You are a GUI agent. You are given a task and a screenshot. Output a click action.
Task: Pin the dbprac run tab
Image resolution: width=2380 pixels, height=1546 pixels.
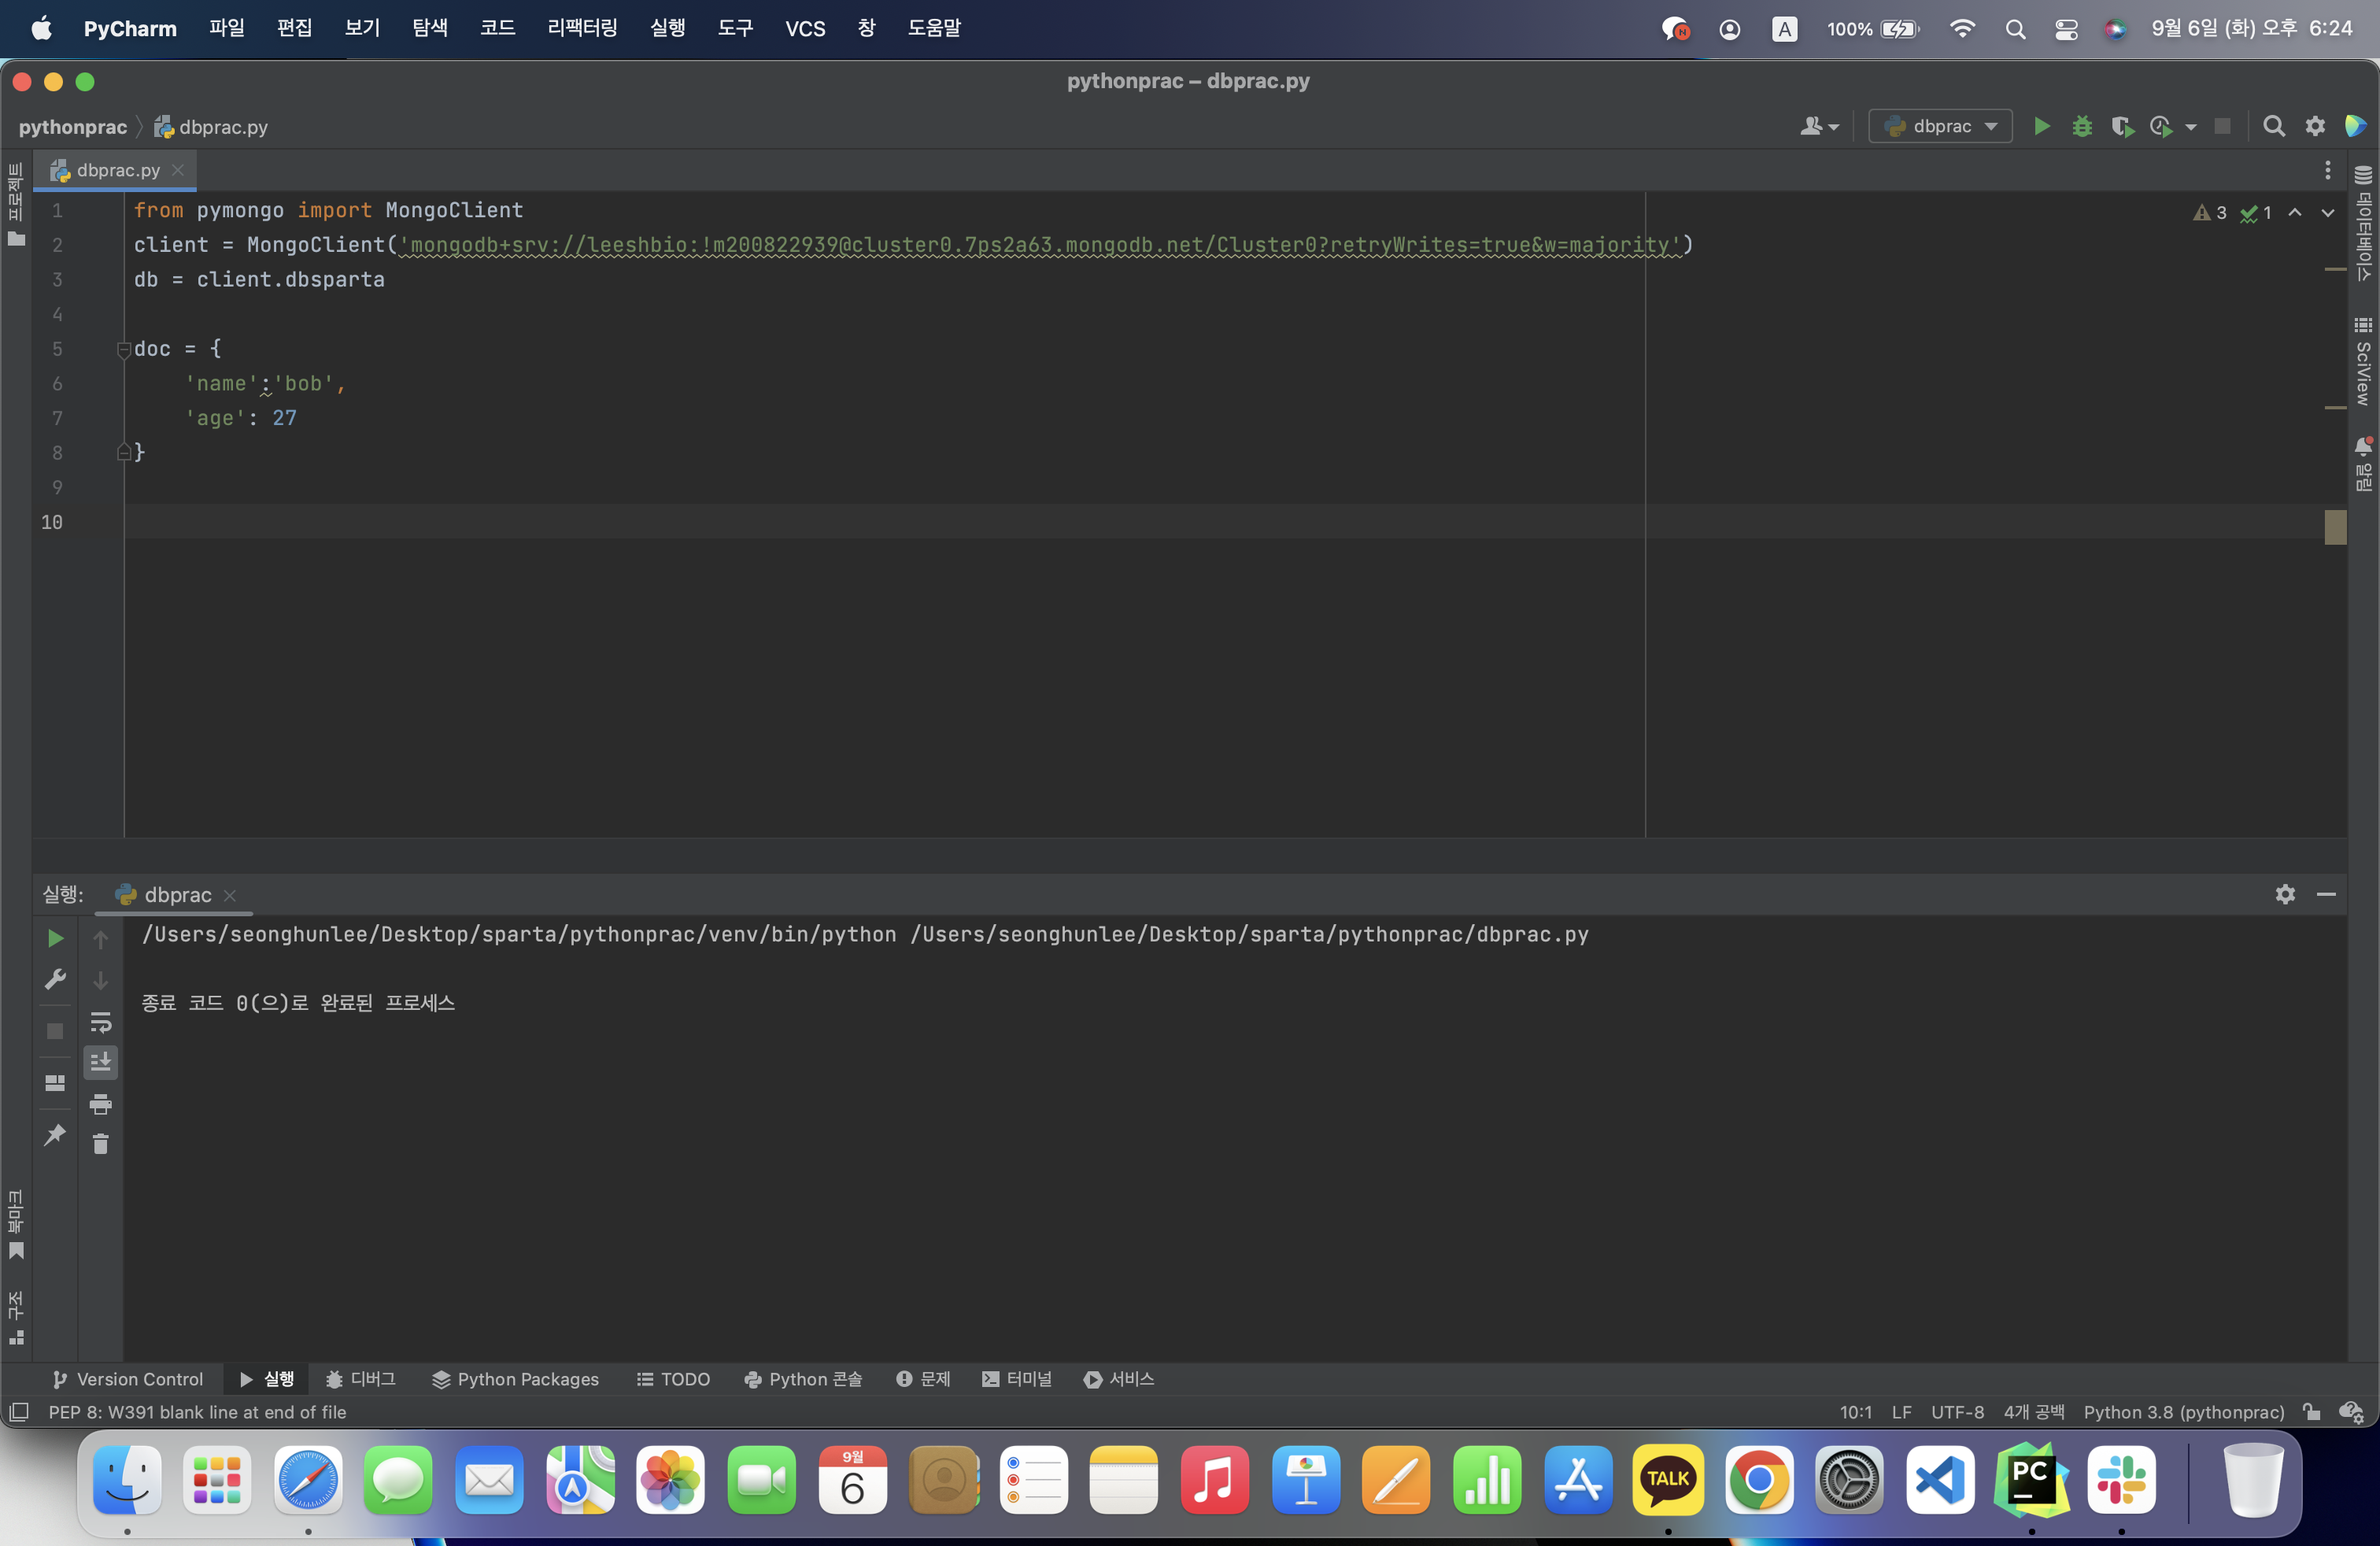[x=55, y=1135]
